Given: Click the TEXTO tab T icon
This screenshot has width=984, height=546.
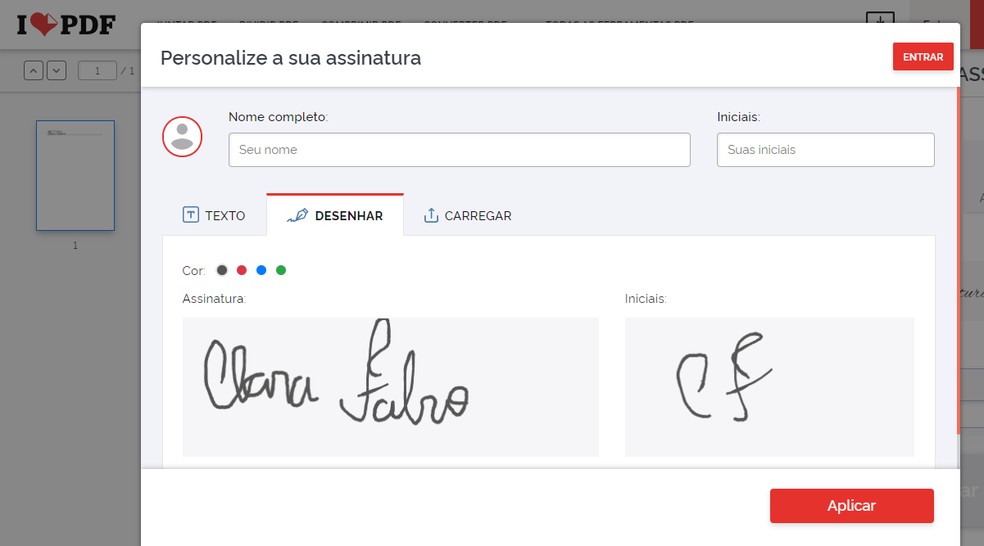Looking at the screenshot, I should (191, 215).
